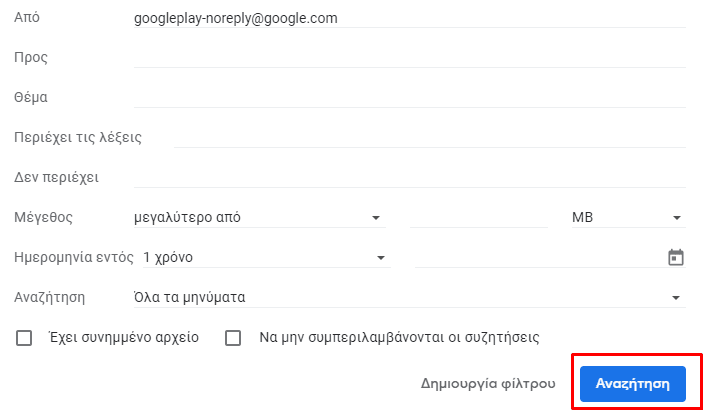This screenshot has width=707, height=416.
Task: Tick the Να μην συμπεριλαμβάνονται οι συζητήσεις checkbox
Action: point(233,338)
